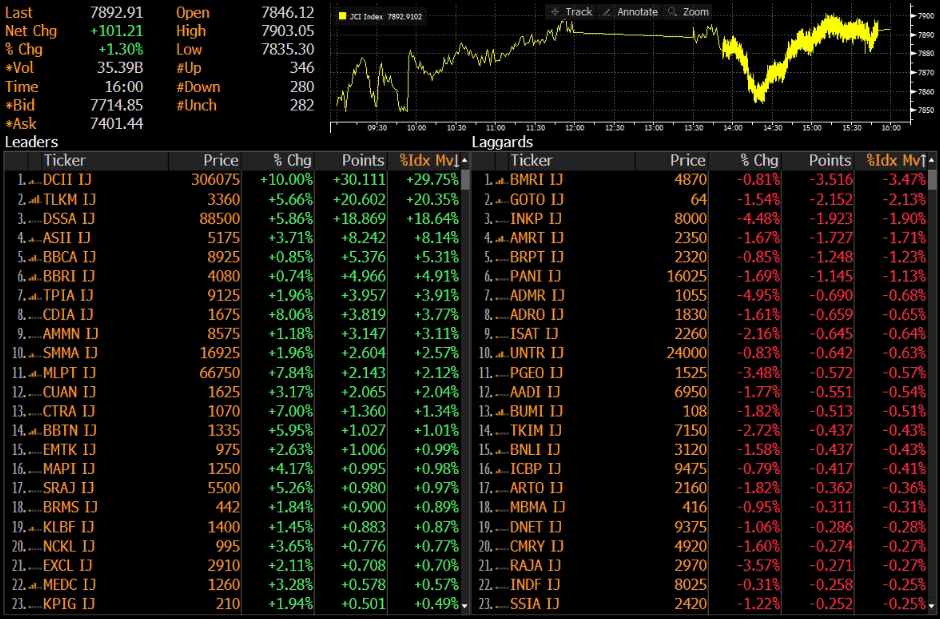Open the mini chart icon beside TPIA IJ
This screenshot has height=619, width=940.
pyautogui.click(x=35, y=295)
